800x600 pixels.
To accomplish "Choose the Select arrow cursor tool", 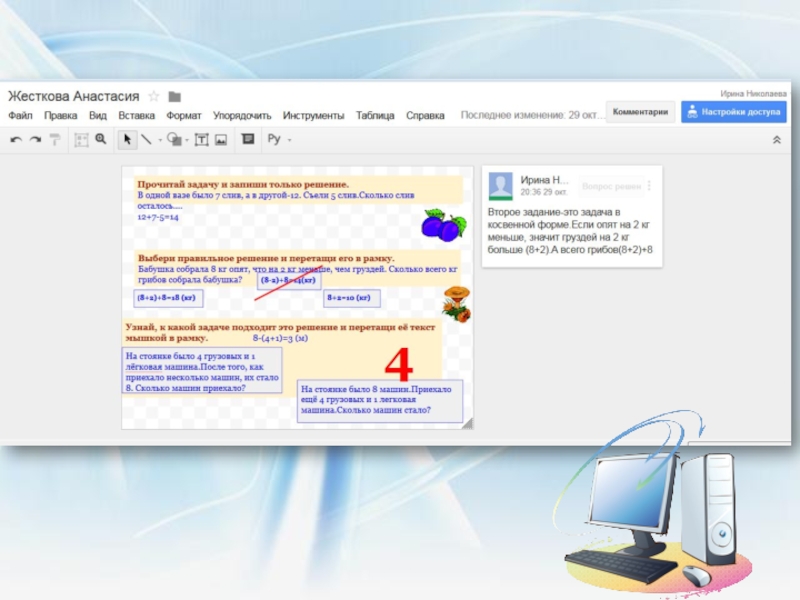I will 127,140.
